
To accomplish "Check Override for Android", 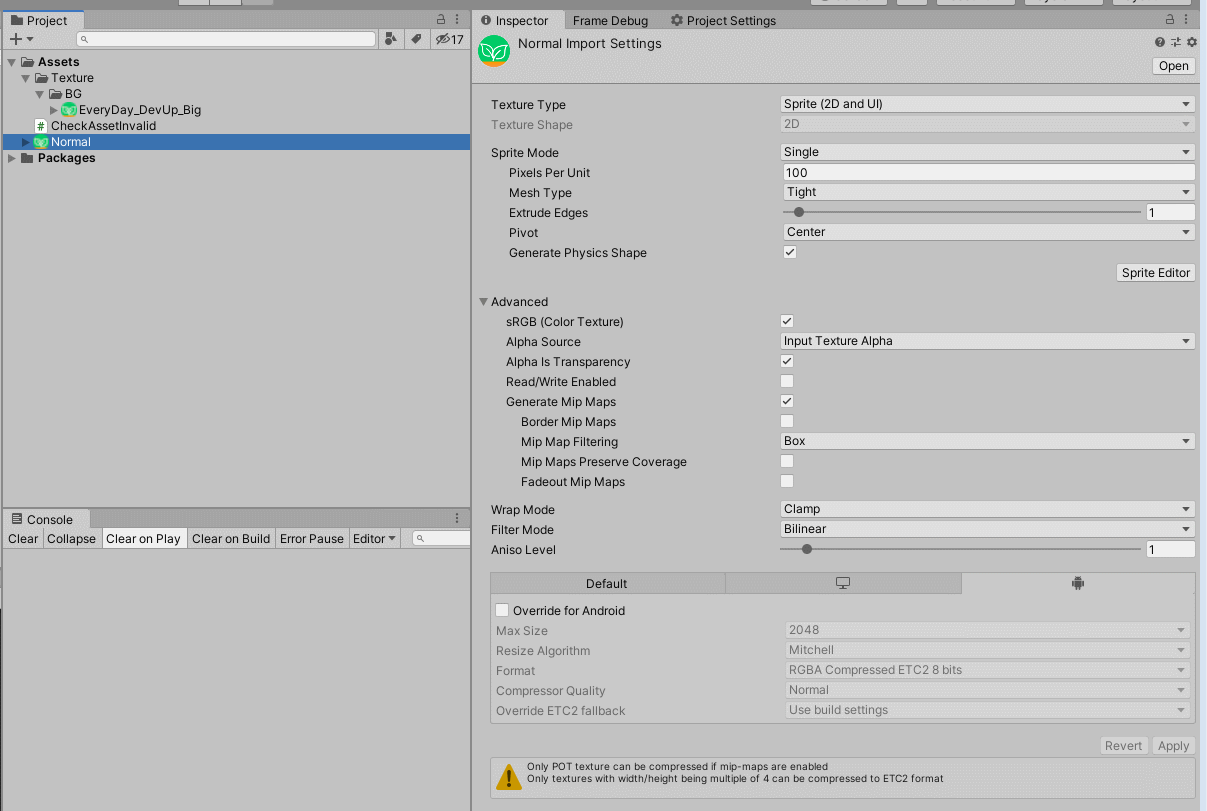I will tap(502, 610).
